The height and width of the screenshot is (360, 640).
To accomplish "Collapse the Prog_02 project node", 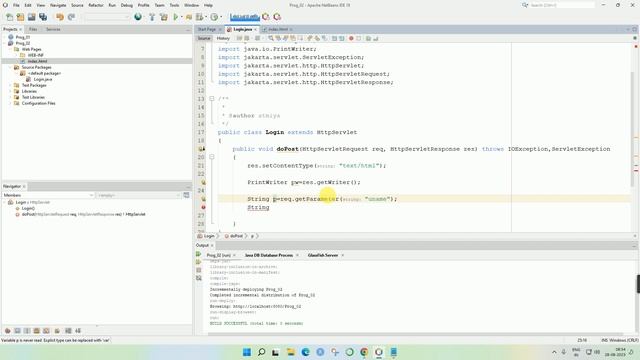I will (x=4, y=43).
